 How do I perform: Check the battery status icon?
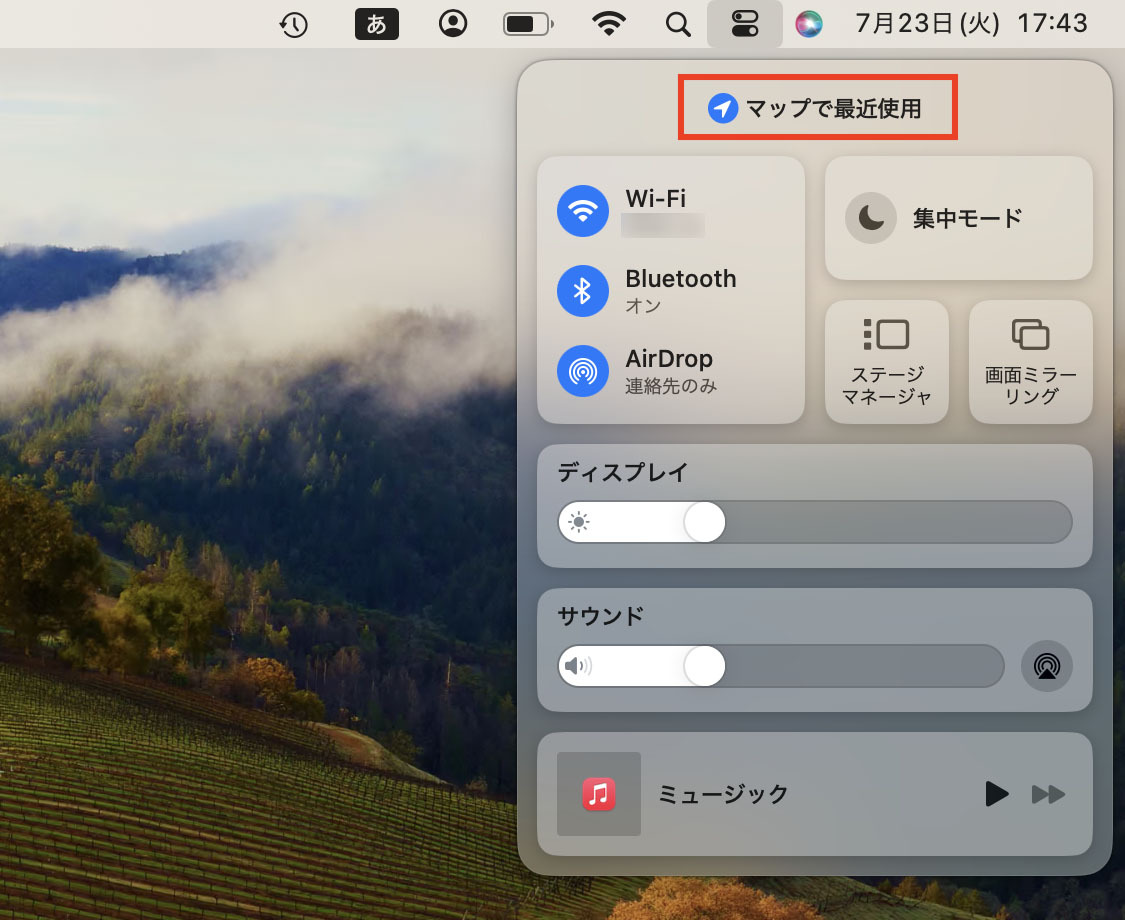(528, 24)
